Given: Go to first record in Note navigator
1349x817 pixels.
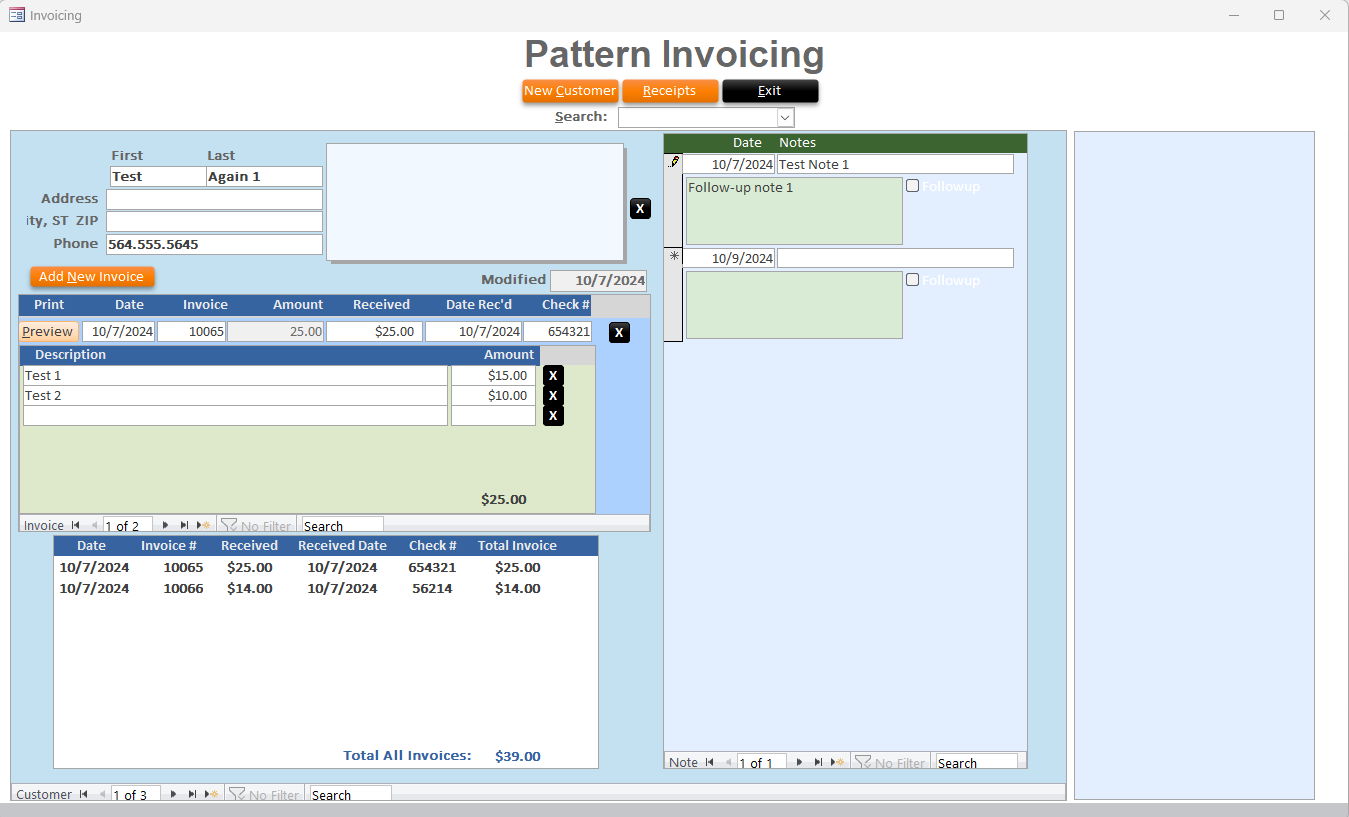Looking at the screenshot, I should 709,762.
